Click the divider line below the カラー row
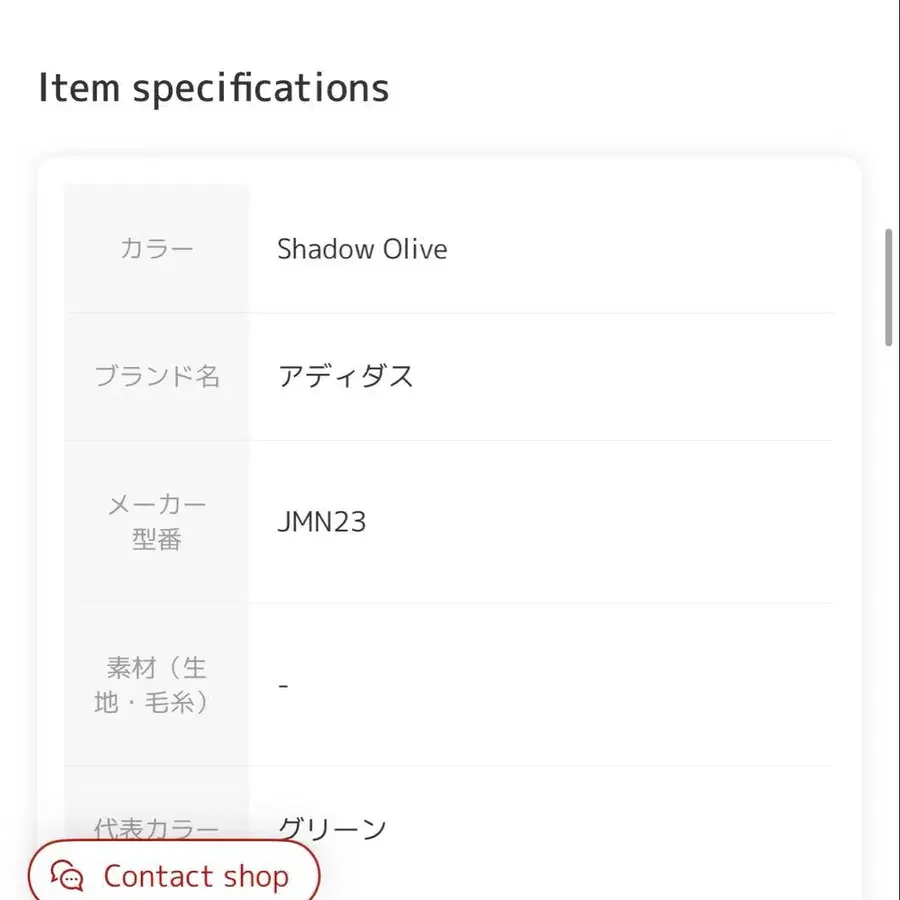This screenshot has height=900, width=900. [x=540, y=313]
